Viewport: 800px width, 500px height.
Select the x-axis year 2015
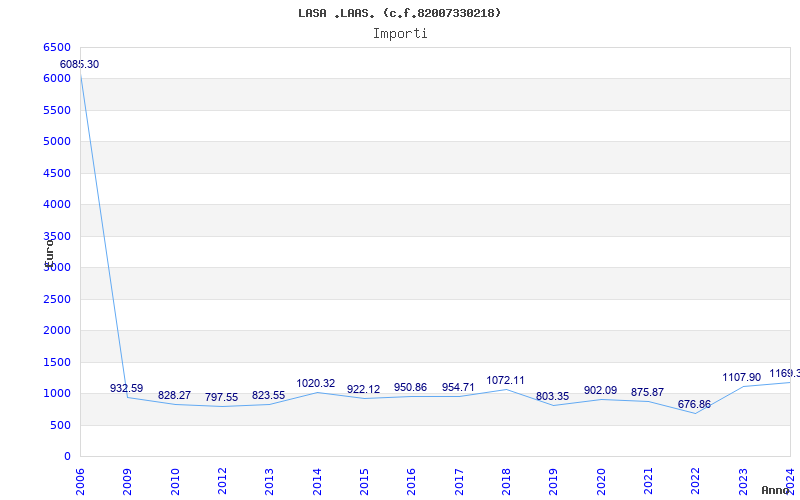(364, 482)
